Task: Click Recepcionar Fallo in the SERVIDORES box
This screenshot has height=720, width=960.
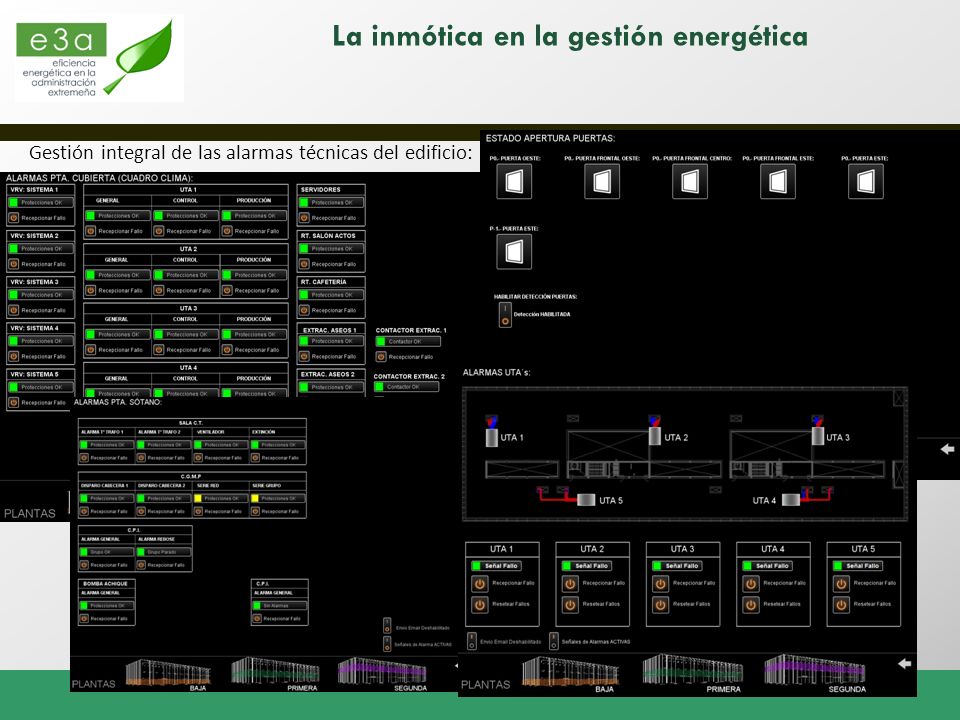Action: pos(304,218)
